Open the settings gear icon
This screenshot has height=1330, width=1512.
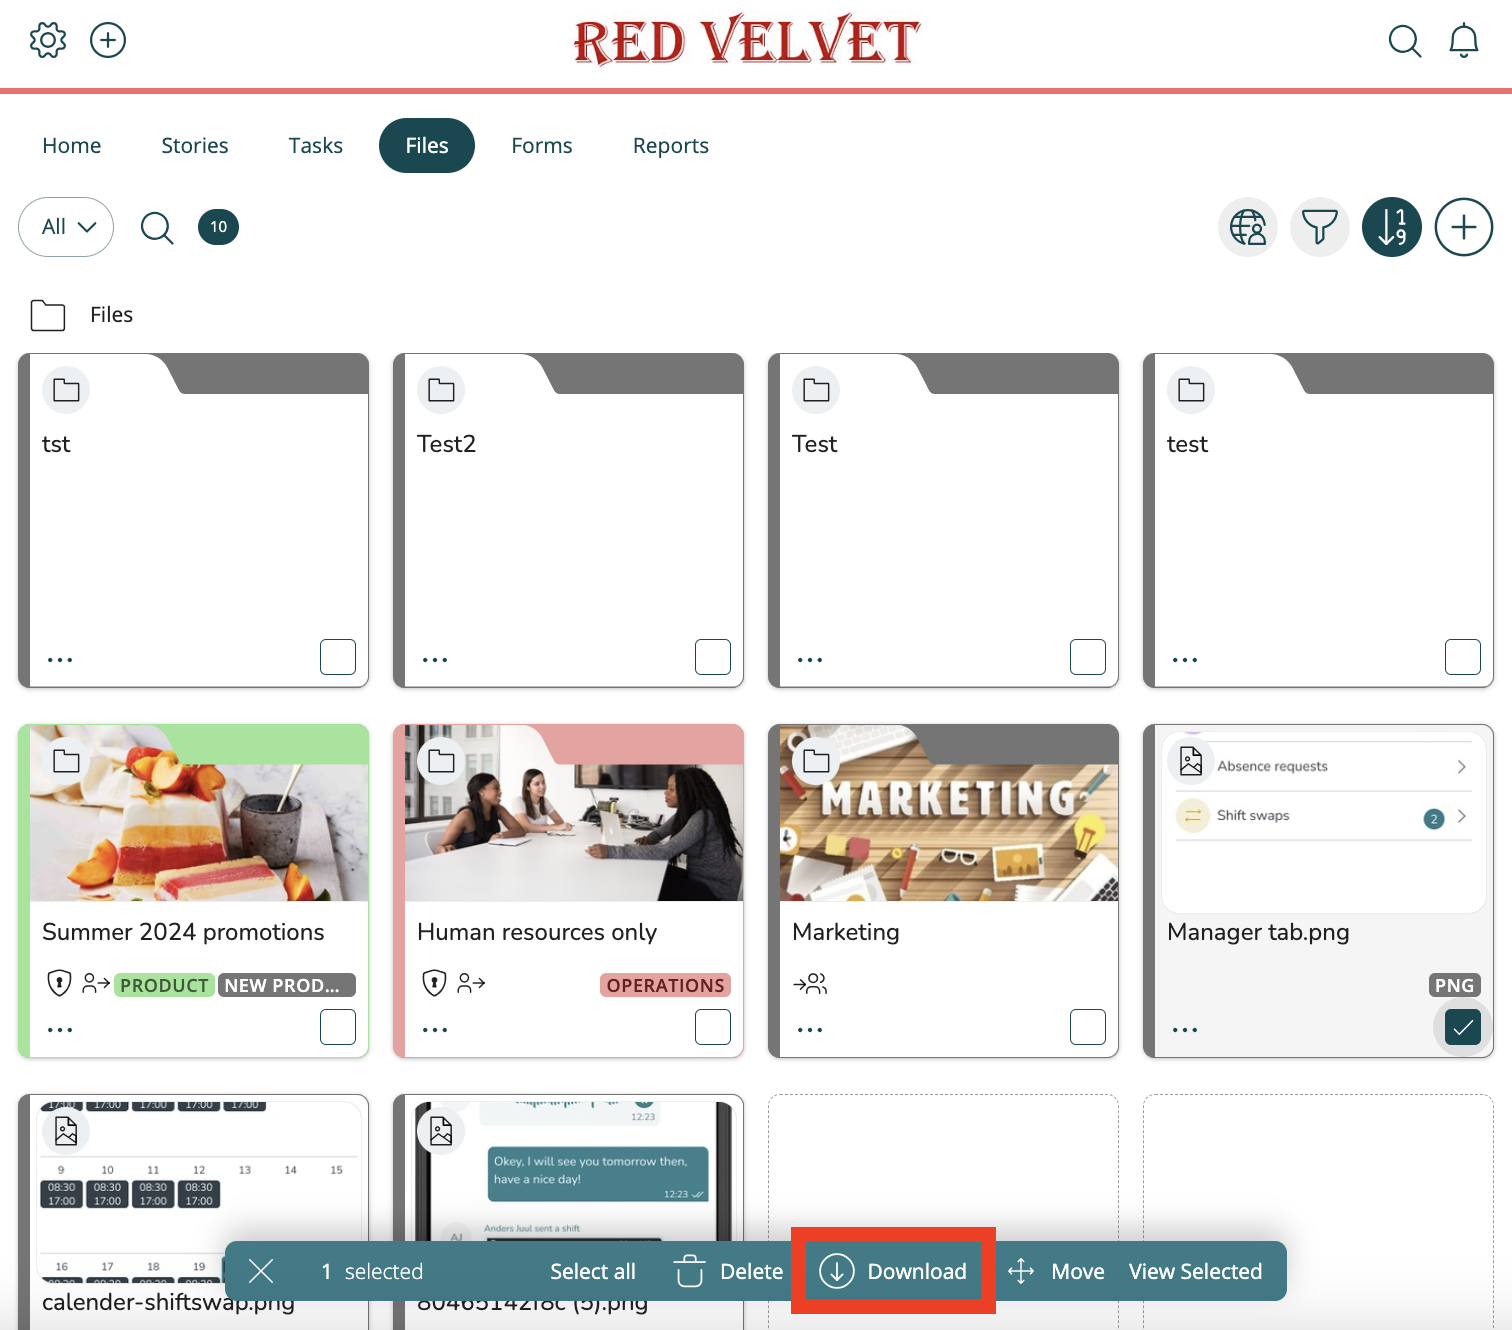[x=48, y=40]
